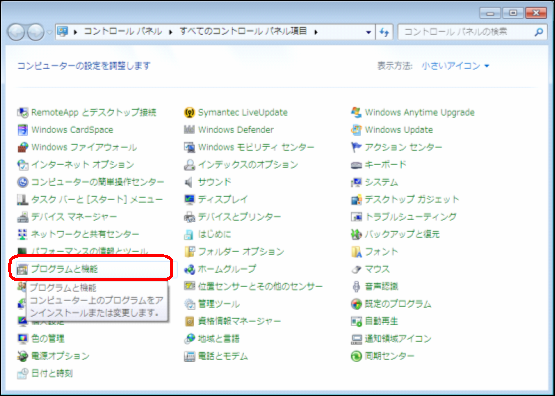Screen dimensions: 555x396
Task: Open the フォント folder icon
Action: click(x=356, y=252)
